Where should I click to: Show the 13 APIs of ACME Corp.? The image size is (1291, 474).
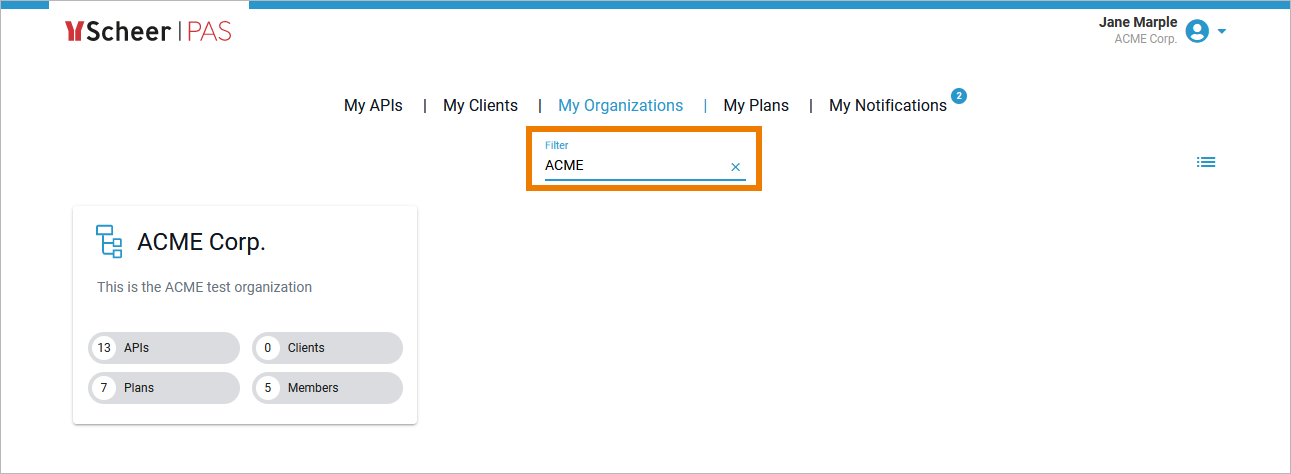[x=165, y=348]
